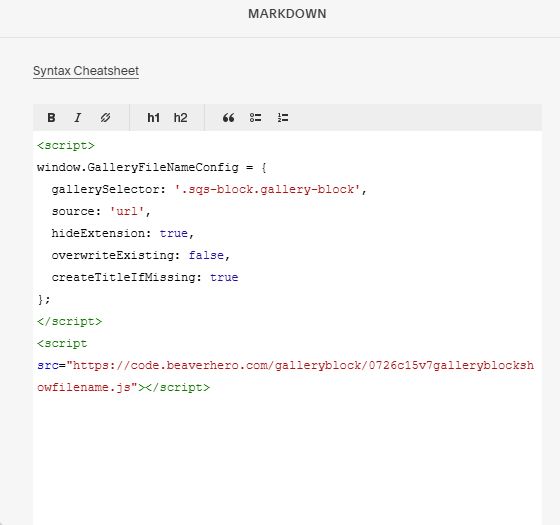Click the source 'url' value
The width and height of the screenshot is (560, 525).
pos(127,211)
